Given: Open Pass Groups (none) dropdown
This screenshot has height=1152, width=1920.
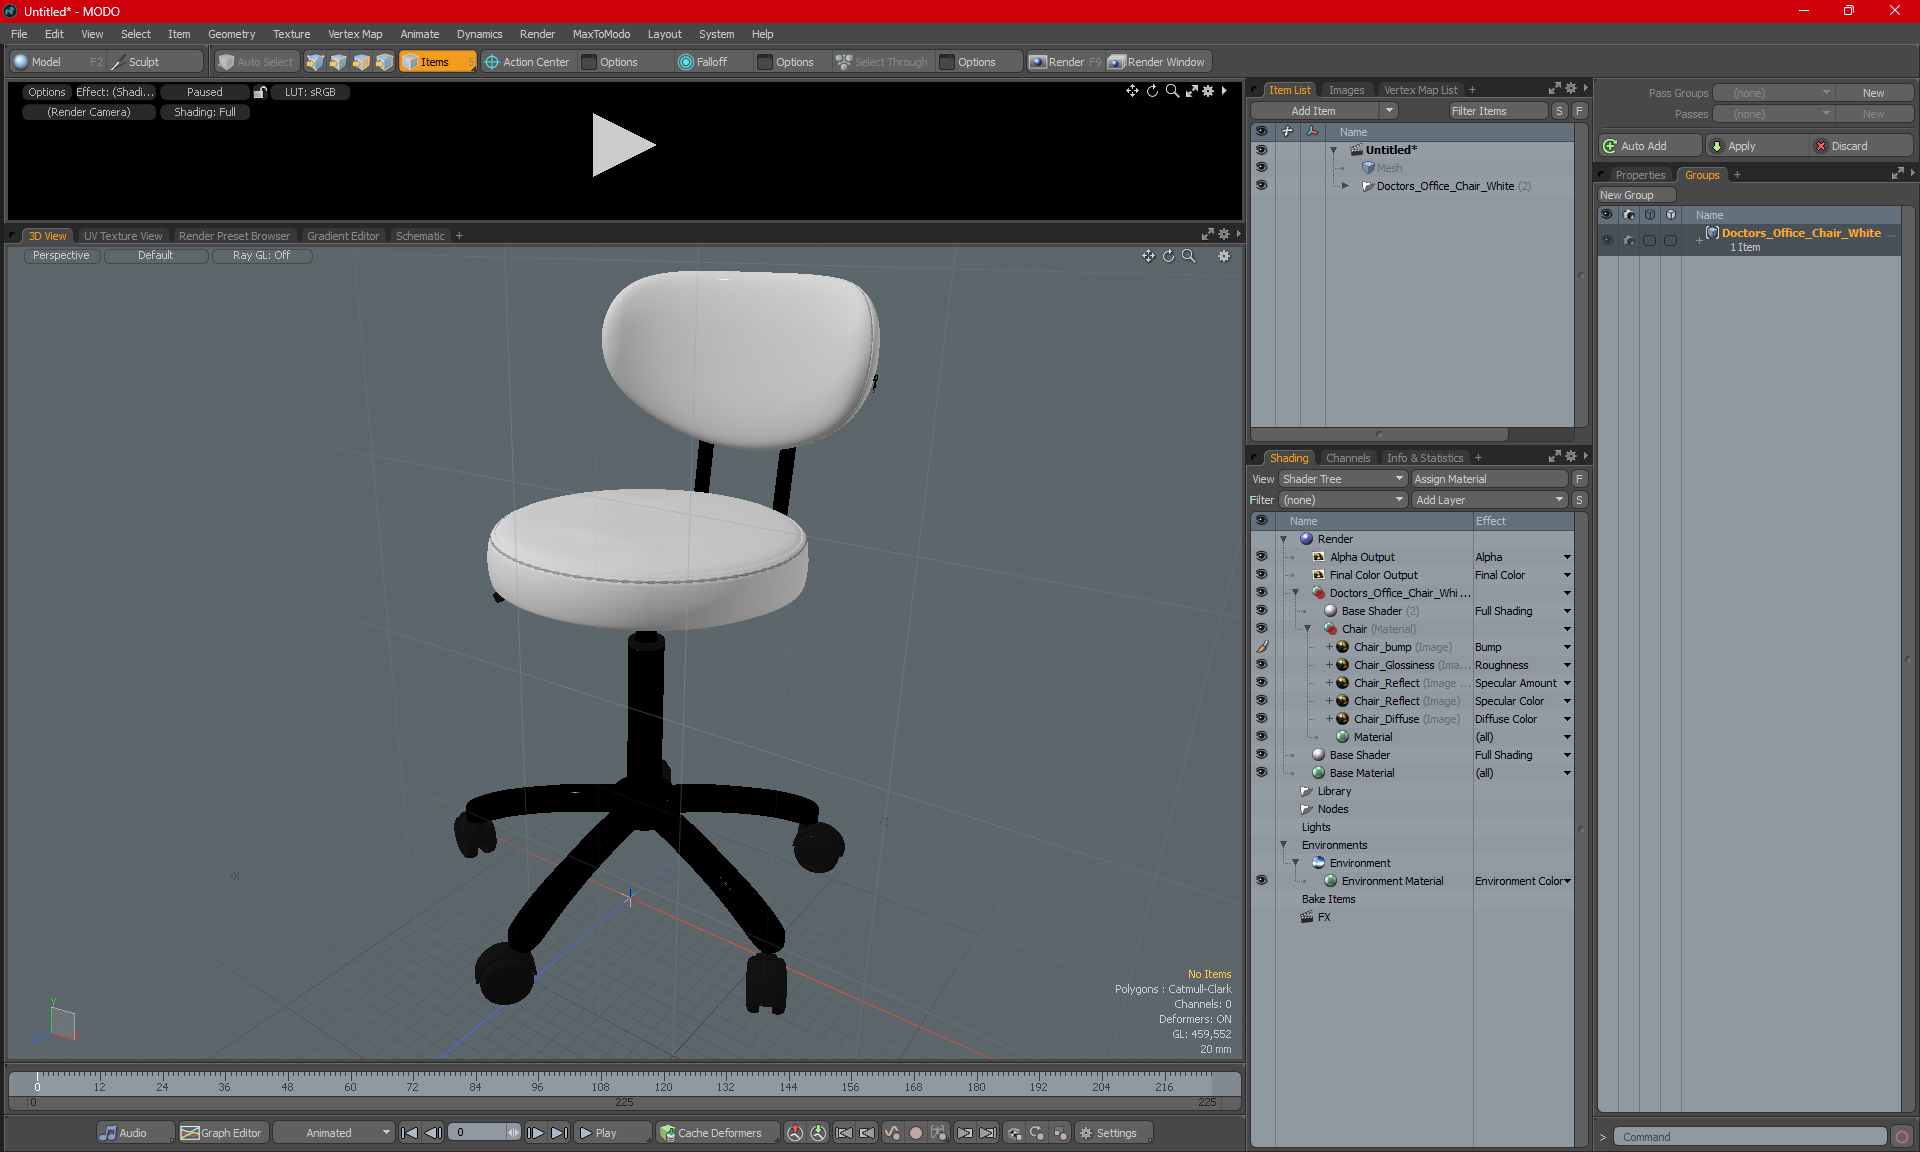Looking at the screenshot, I should 1774,93.
